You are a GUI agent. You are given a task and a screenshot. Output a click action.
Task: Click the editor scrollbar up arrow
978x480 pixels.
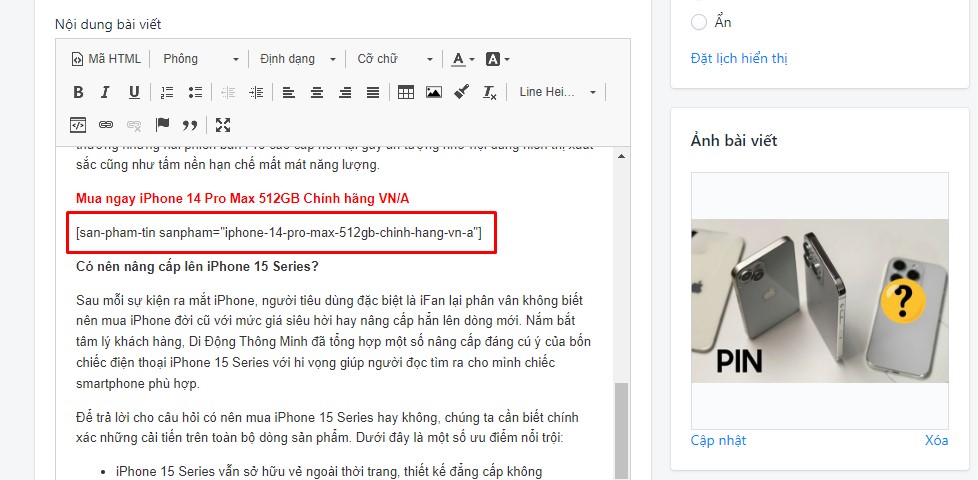click(x=621, y=156)
